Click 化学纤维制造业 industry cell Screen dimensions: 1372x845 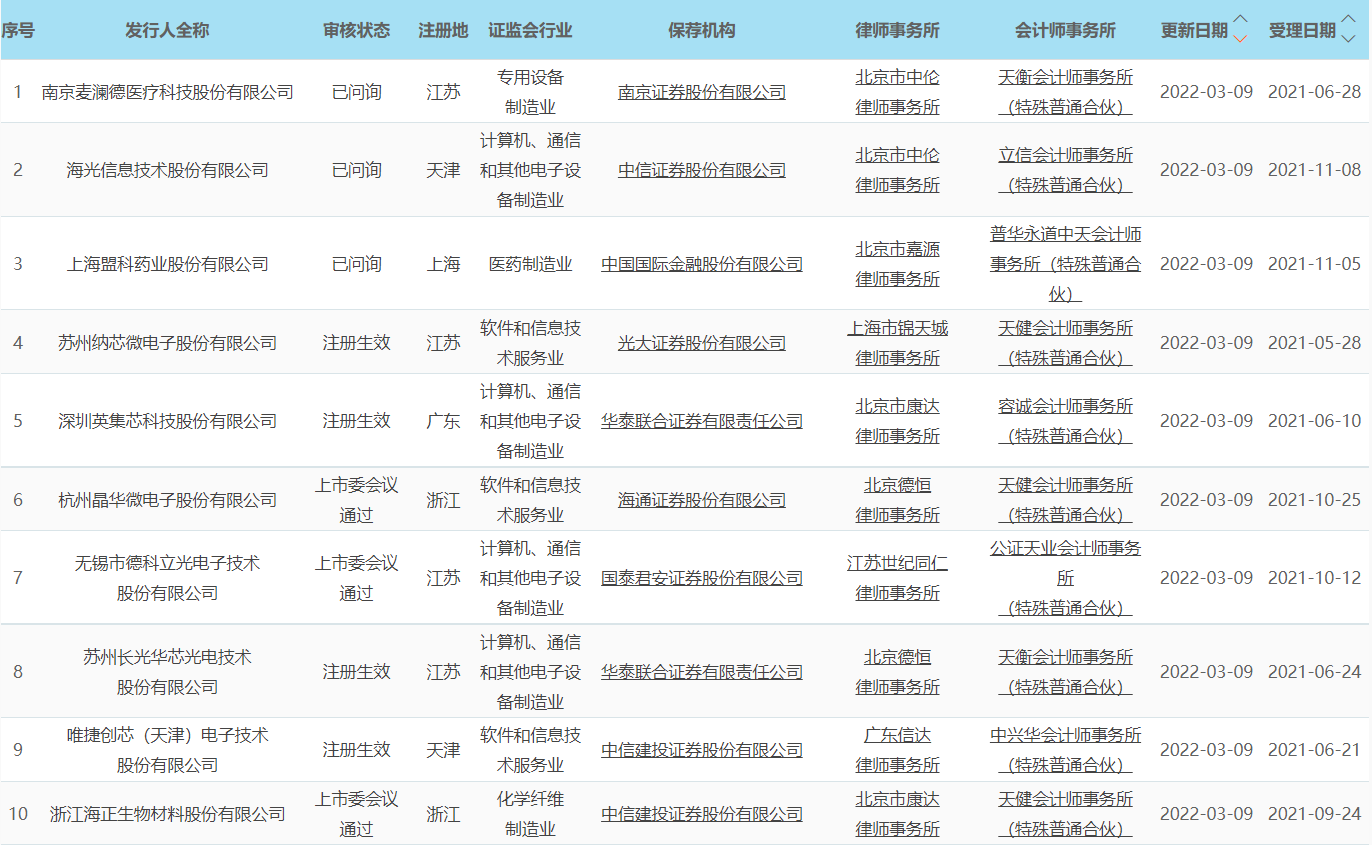(x=530, y=814)
